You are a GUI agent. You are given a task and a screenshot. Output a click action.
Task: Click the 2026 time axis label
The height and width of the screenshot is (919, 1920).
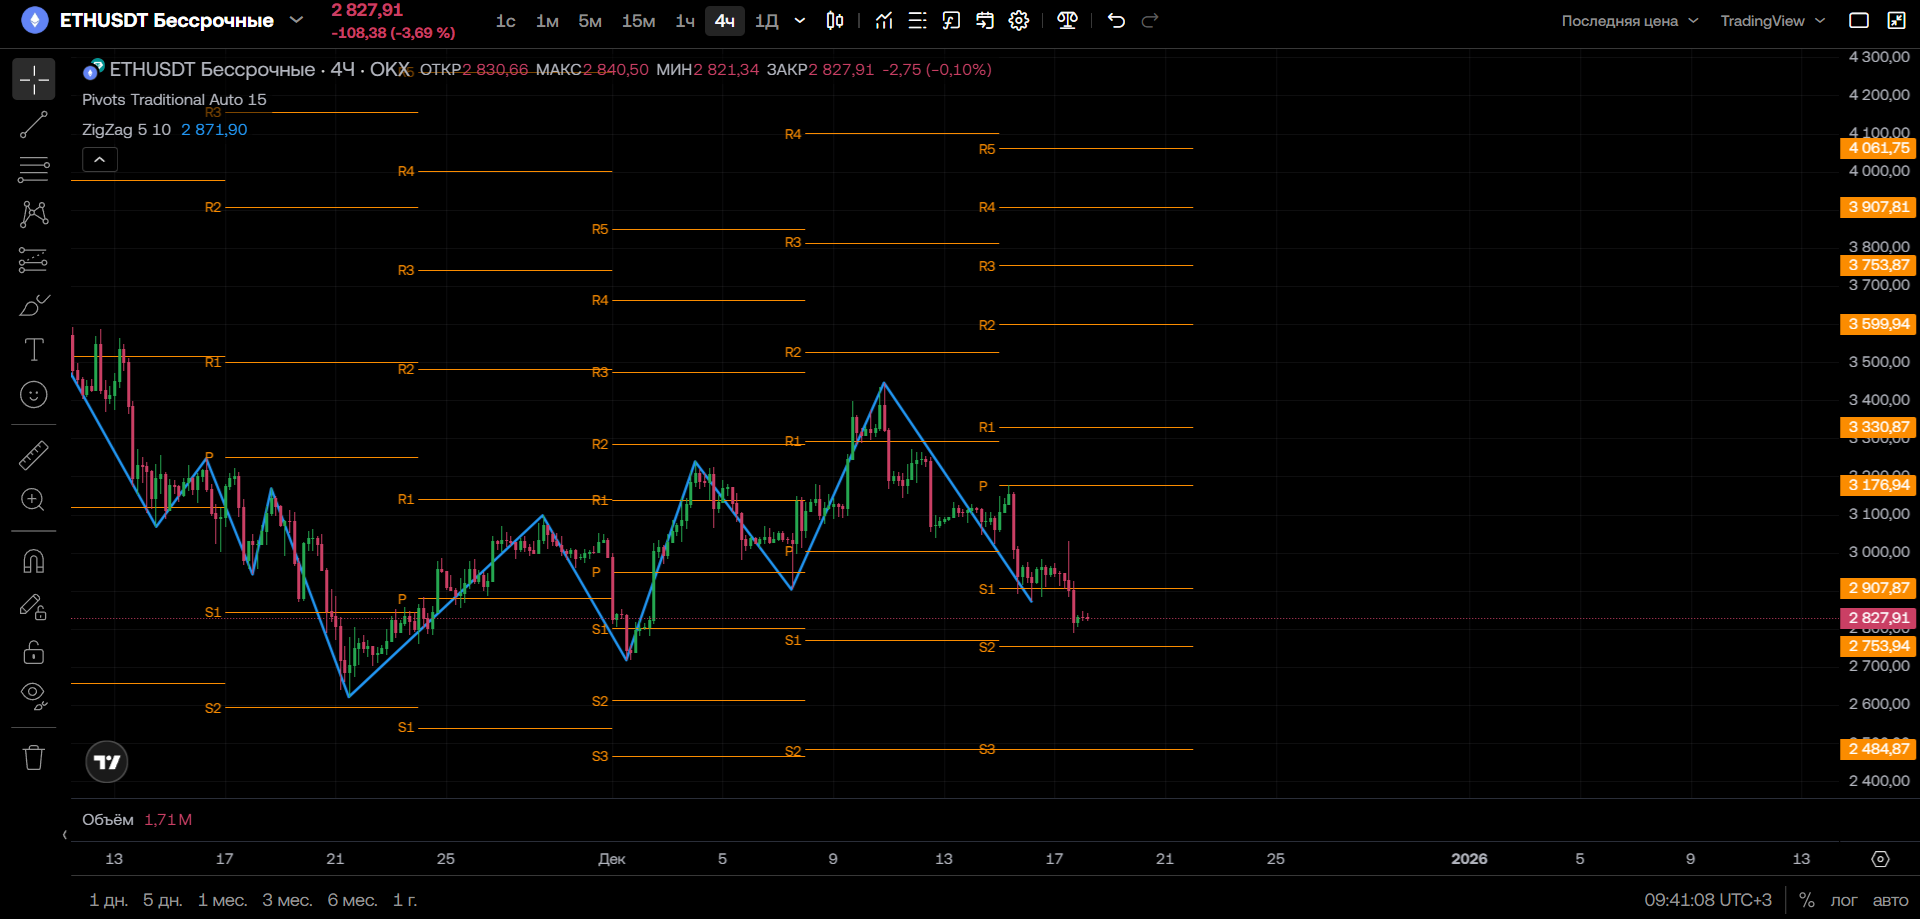tap(1469, 859)
